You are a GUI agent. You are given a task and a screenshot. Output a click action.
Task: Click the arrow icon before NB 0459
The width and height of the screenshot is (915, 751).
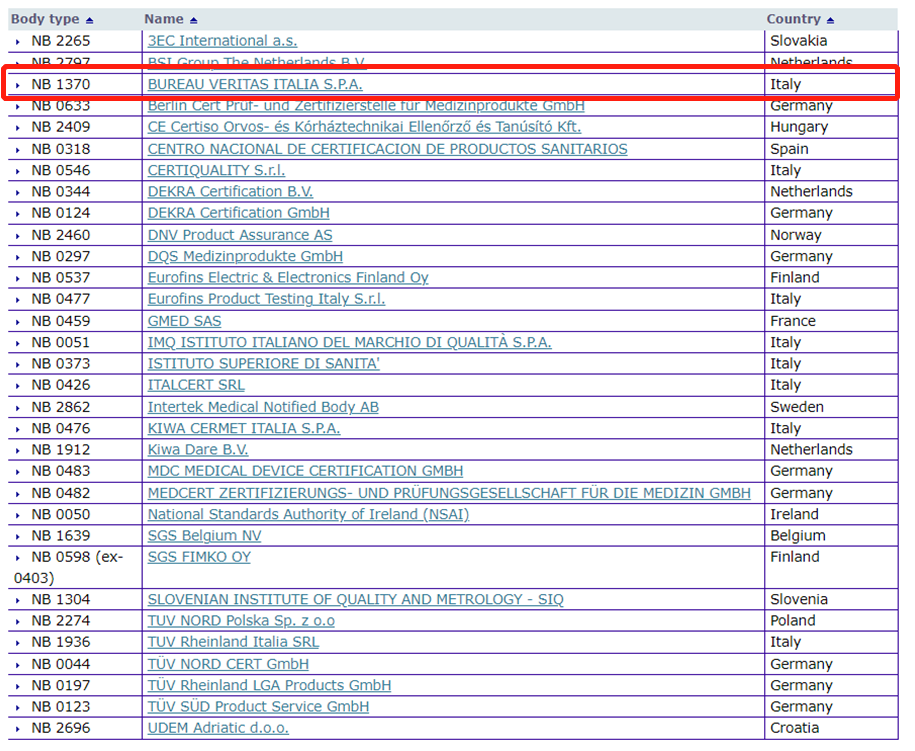coord(18,322)
